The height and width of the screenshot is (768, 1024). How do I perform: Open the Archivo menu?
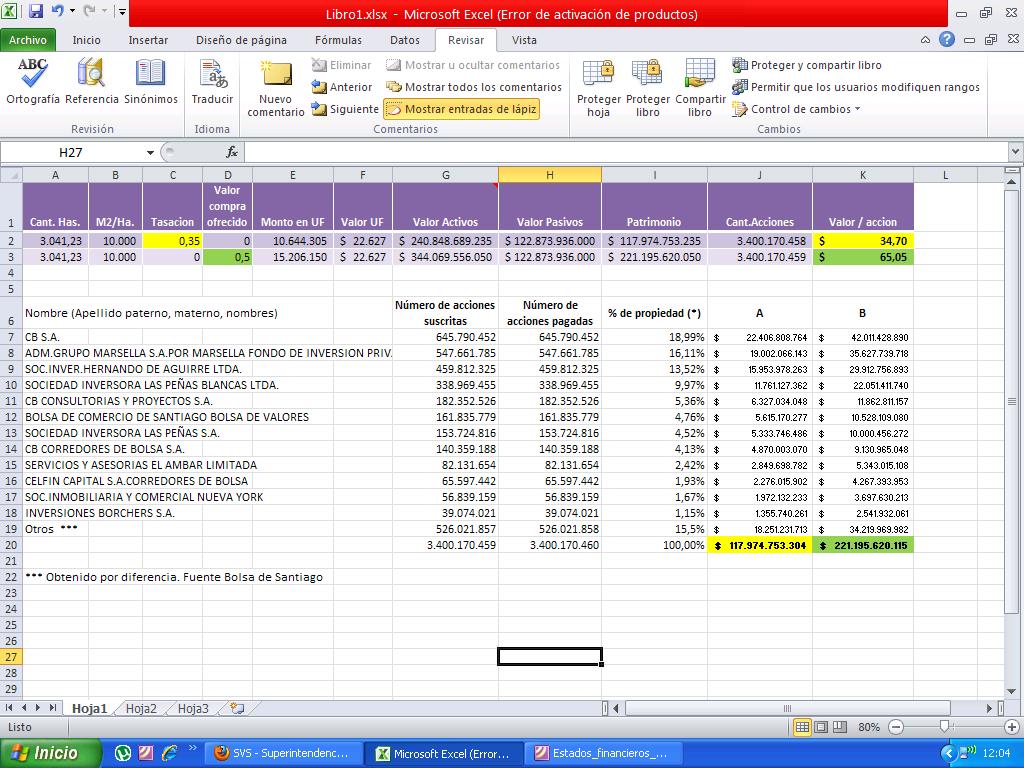point(27,40)
